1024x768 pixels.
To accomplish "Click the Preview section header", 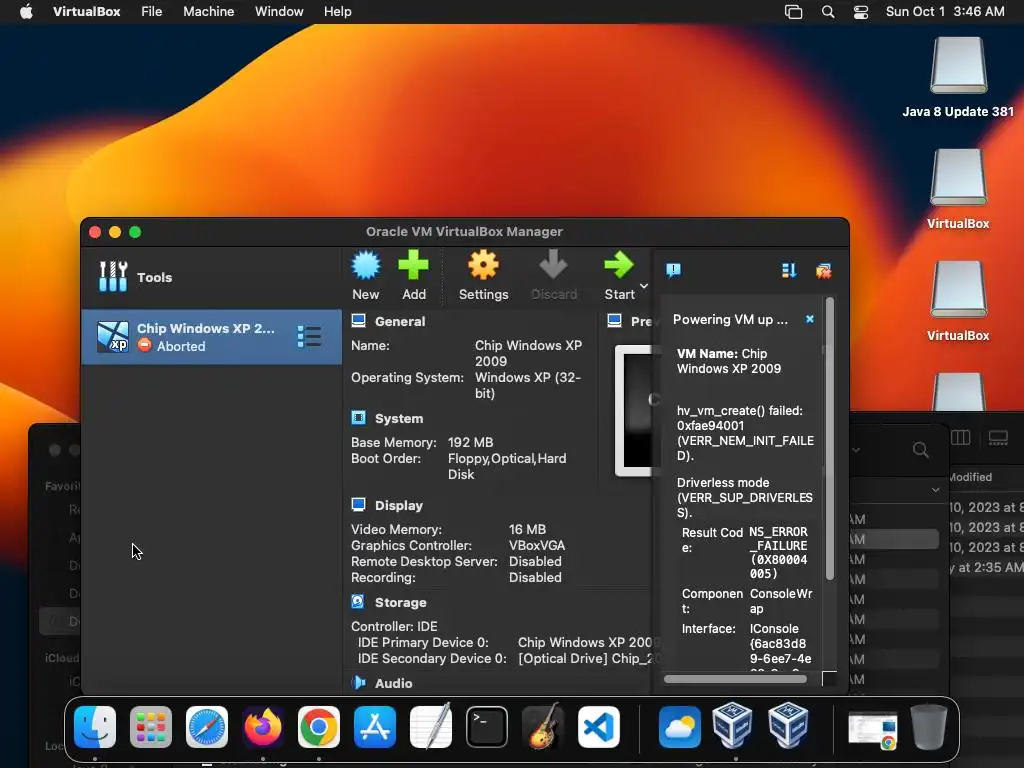I will [641, 321].
